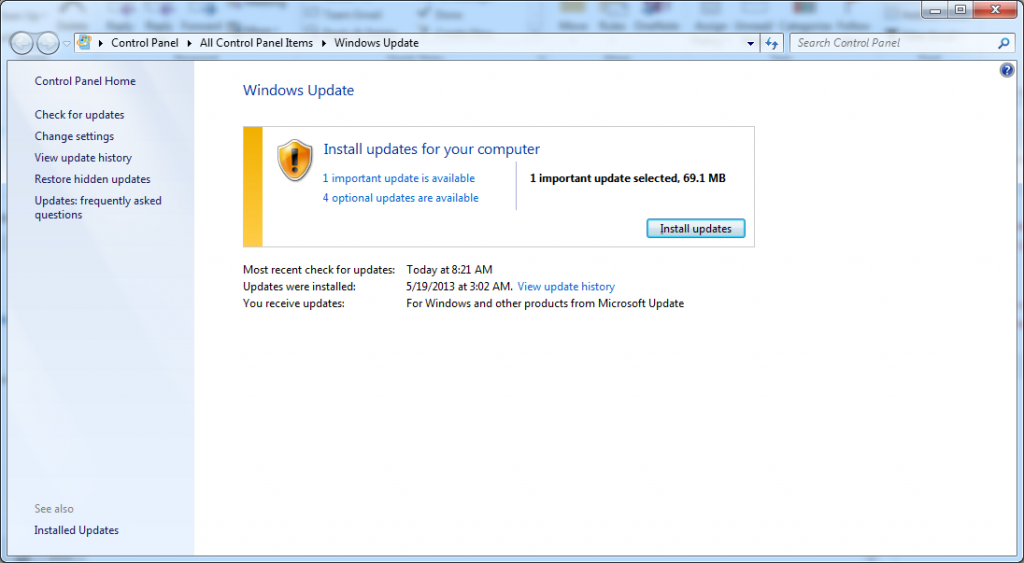Click the Forward navigation arrow button

[47, 43]
